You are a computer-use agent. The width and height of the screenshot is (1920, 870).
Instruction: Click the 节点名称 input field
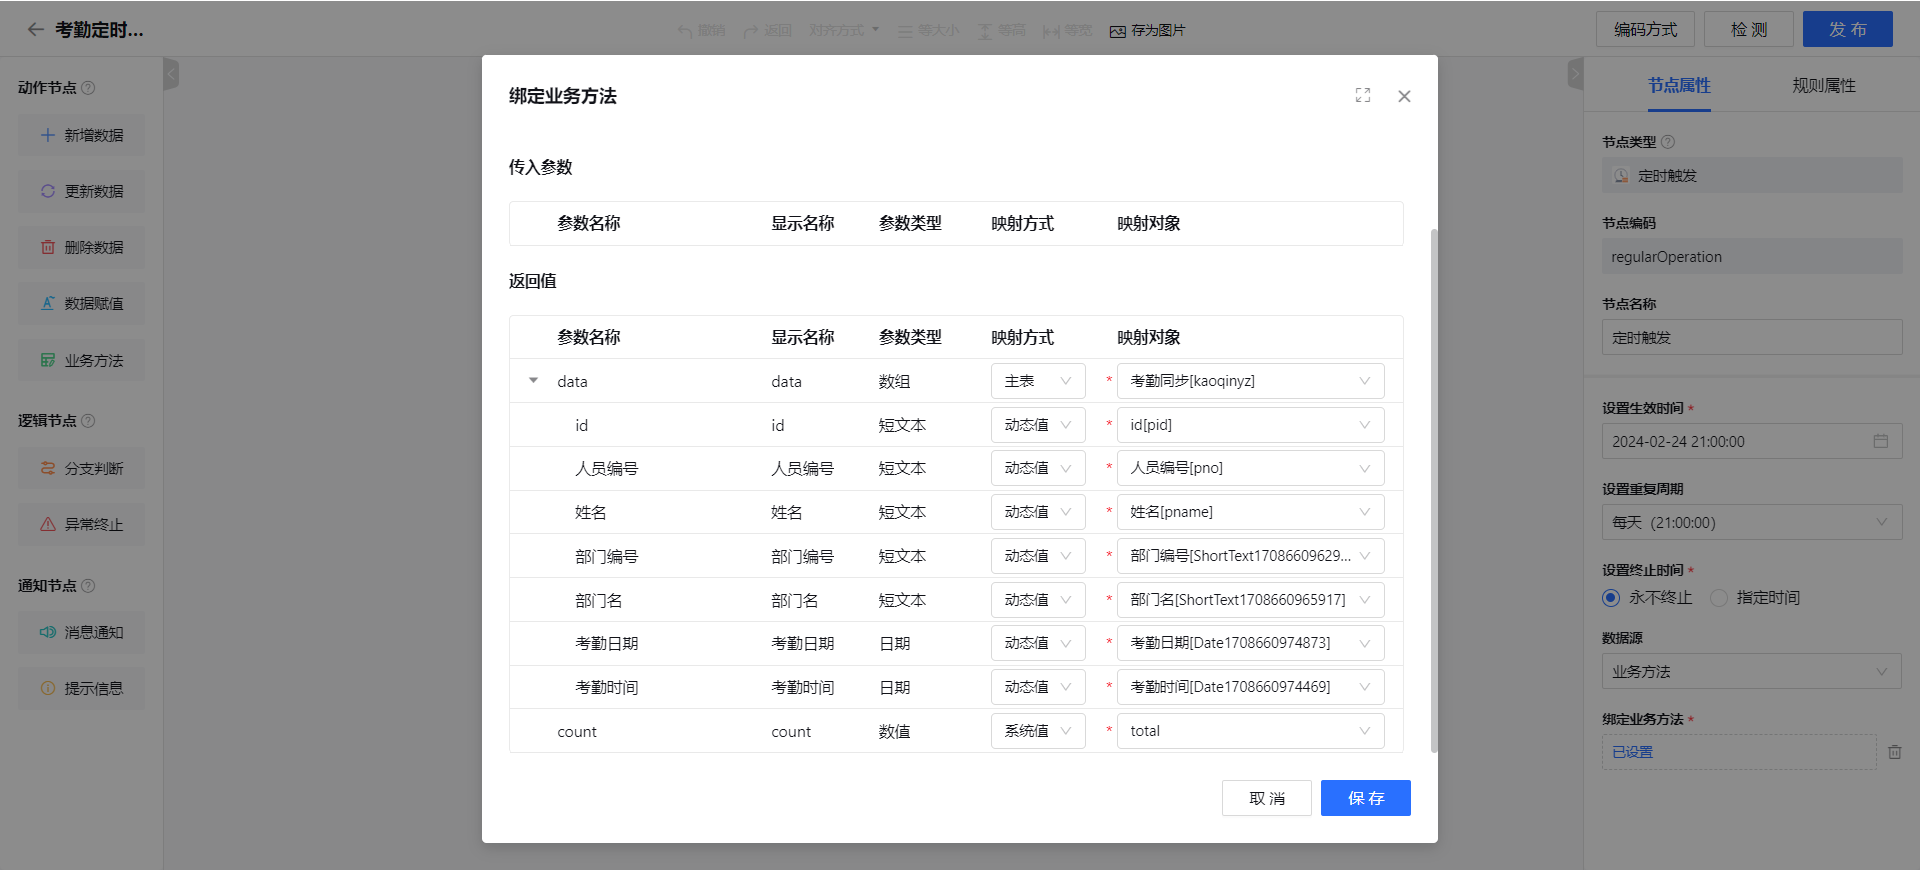pos(1752,337)
